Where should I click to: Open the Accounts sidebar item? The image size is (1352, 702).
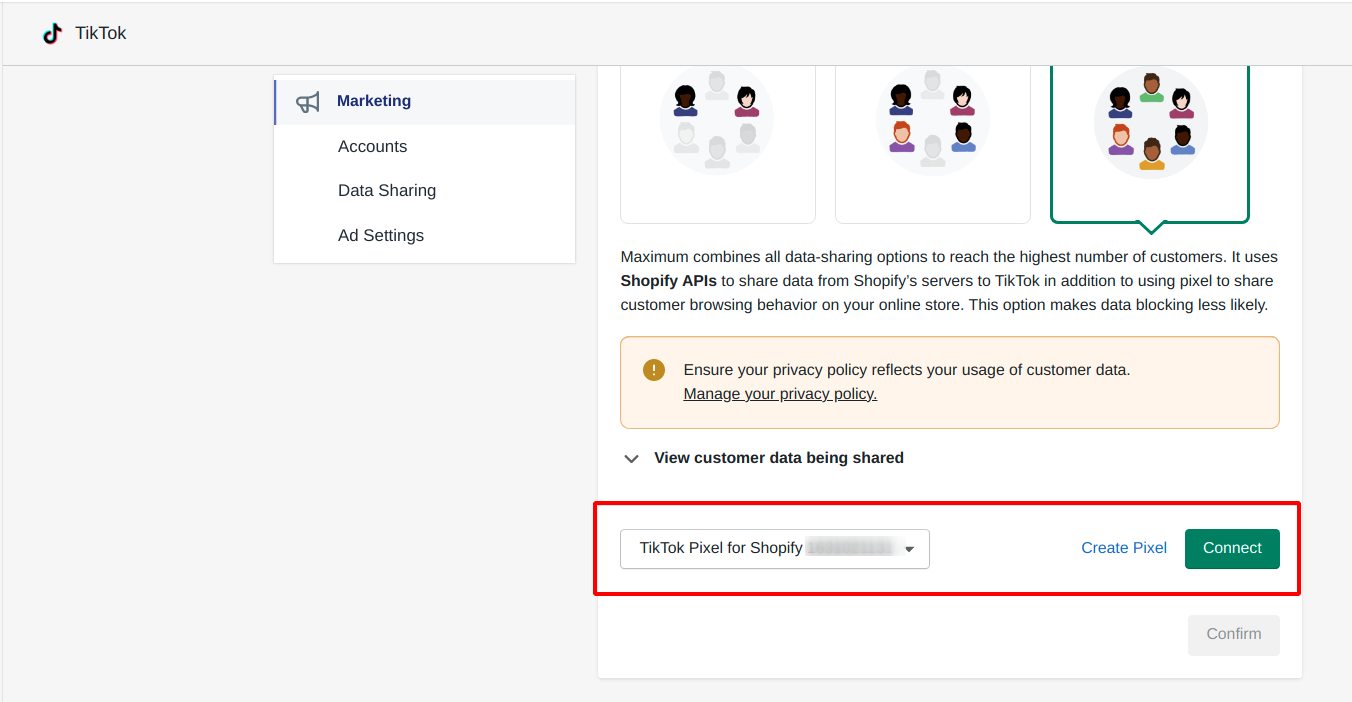(x=372, y=146)
